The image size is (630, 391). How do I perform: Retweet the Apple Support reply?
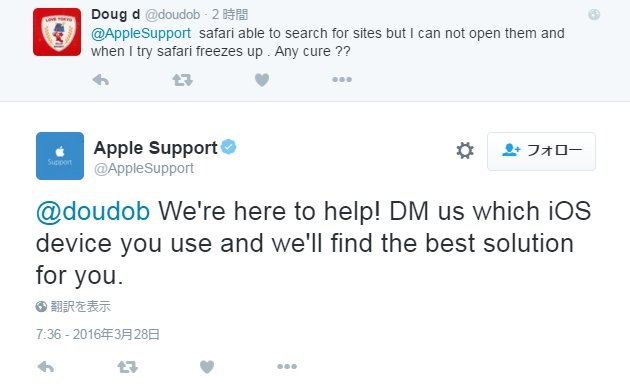pos(127,366)
